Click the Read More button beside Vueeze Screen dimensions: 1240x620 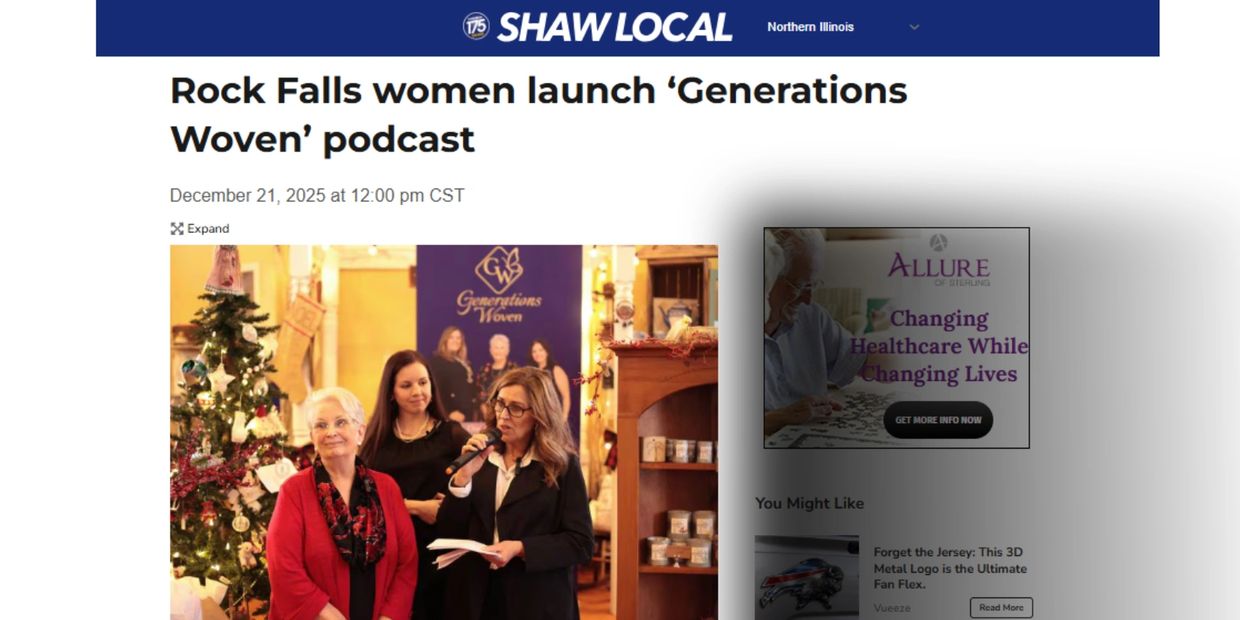[x=1001, y=608]
